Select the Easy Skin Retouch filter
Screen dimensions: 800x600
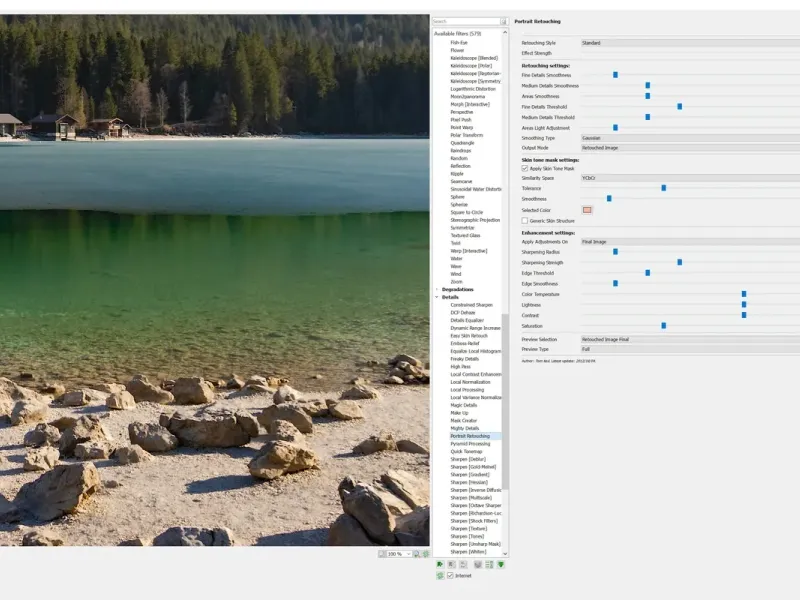(469, 336)
